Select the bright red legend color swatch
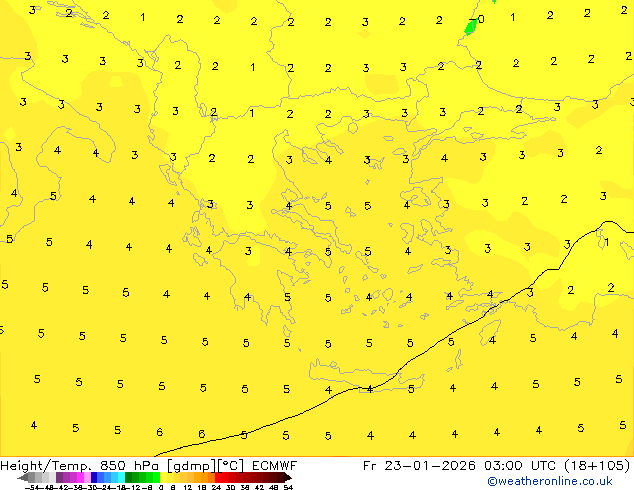 click(219, 477)
